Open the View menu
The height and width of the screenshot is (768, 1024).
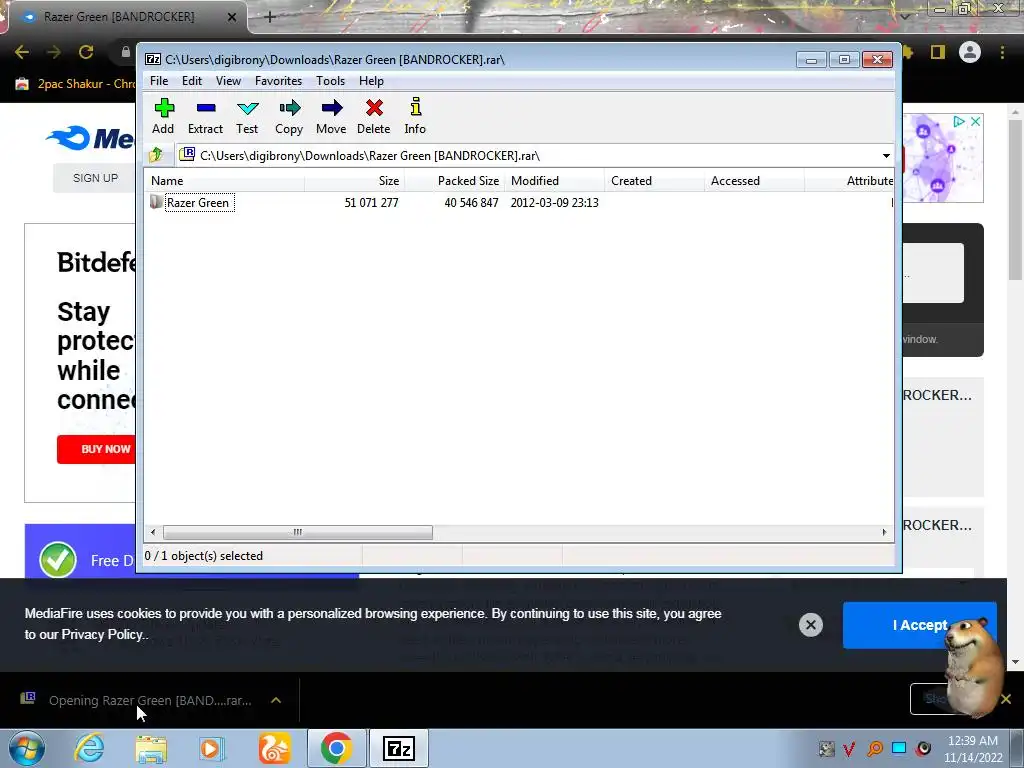click(228, 81)
